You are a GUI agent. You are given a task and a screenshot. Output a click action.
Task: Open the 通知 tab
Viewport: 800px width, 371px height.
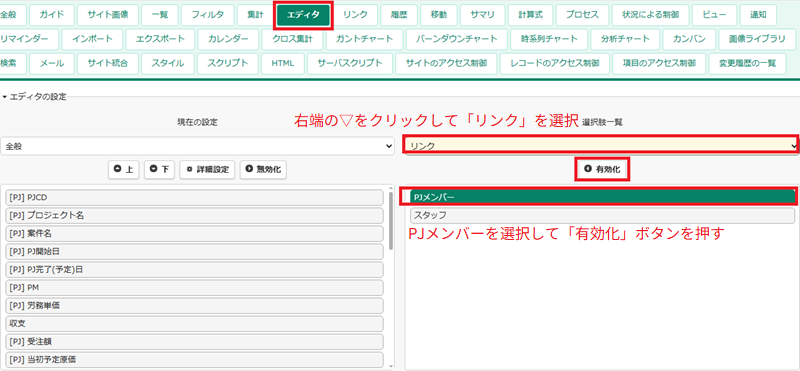(x=758, y=15)
